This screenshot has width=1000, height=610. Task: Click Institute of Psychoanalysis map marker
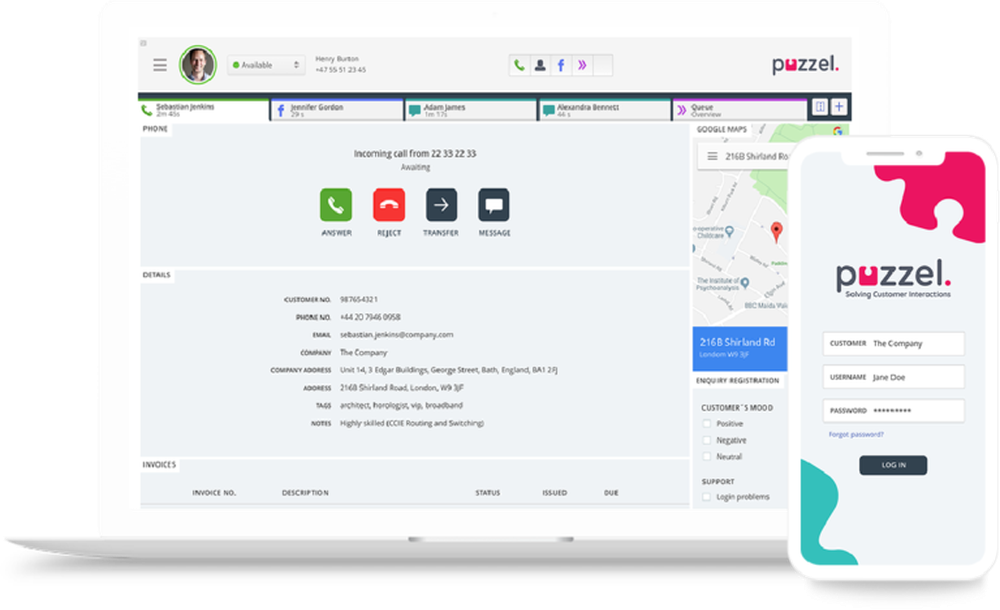pyautogui.click(x=744, y=283)
